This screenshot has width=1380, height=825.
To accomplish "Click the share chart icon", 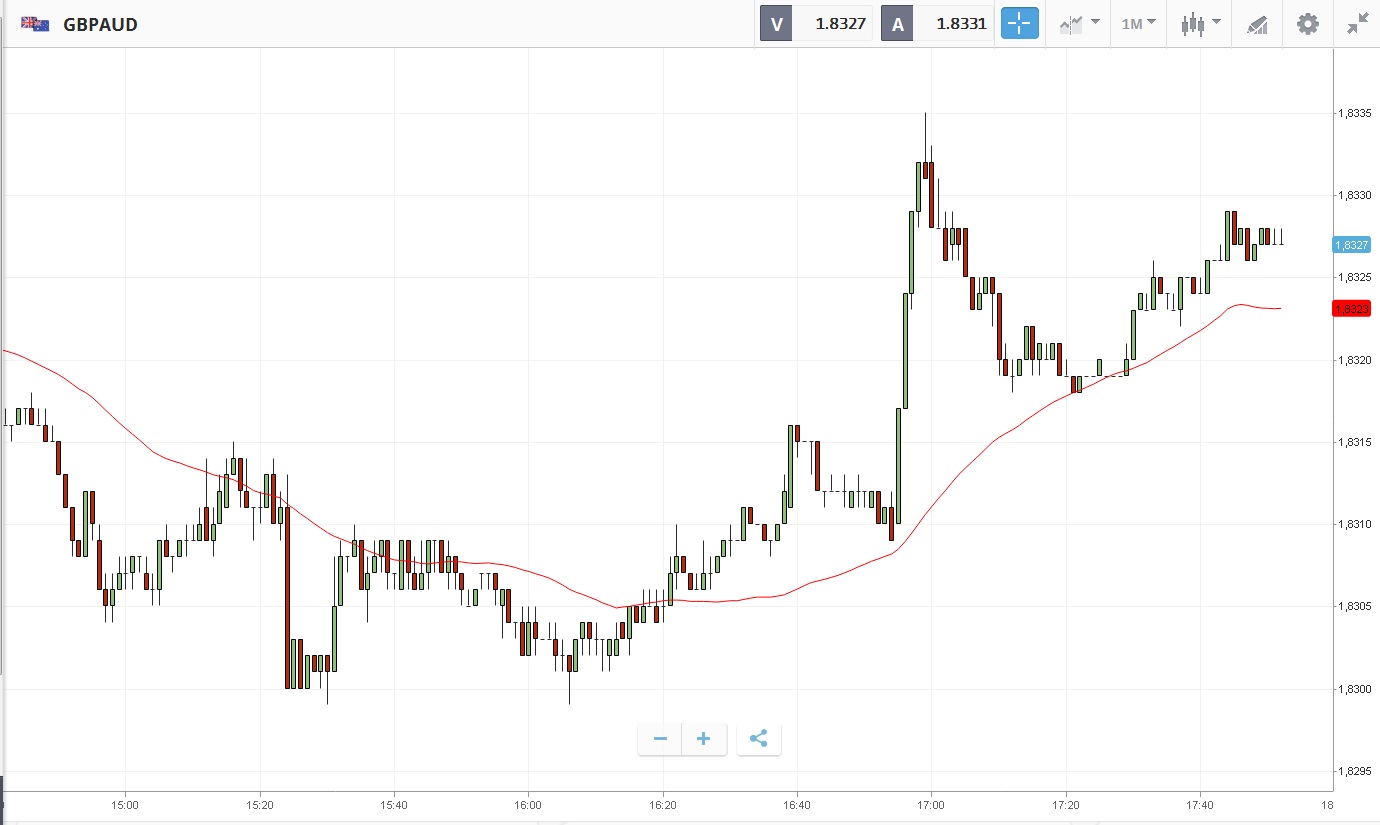I will point(758,739).
